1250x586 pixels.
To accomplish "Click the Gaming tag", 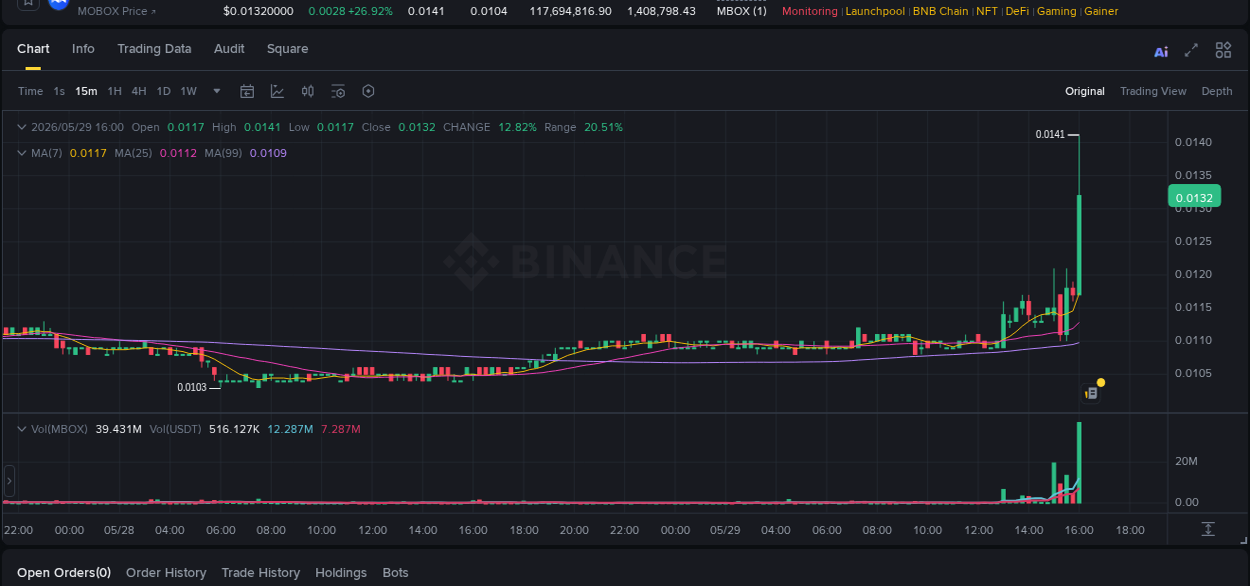I will (x=1057, y=11).
